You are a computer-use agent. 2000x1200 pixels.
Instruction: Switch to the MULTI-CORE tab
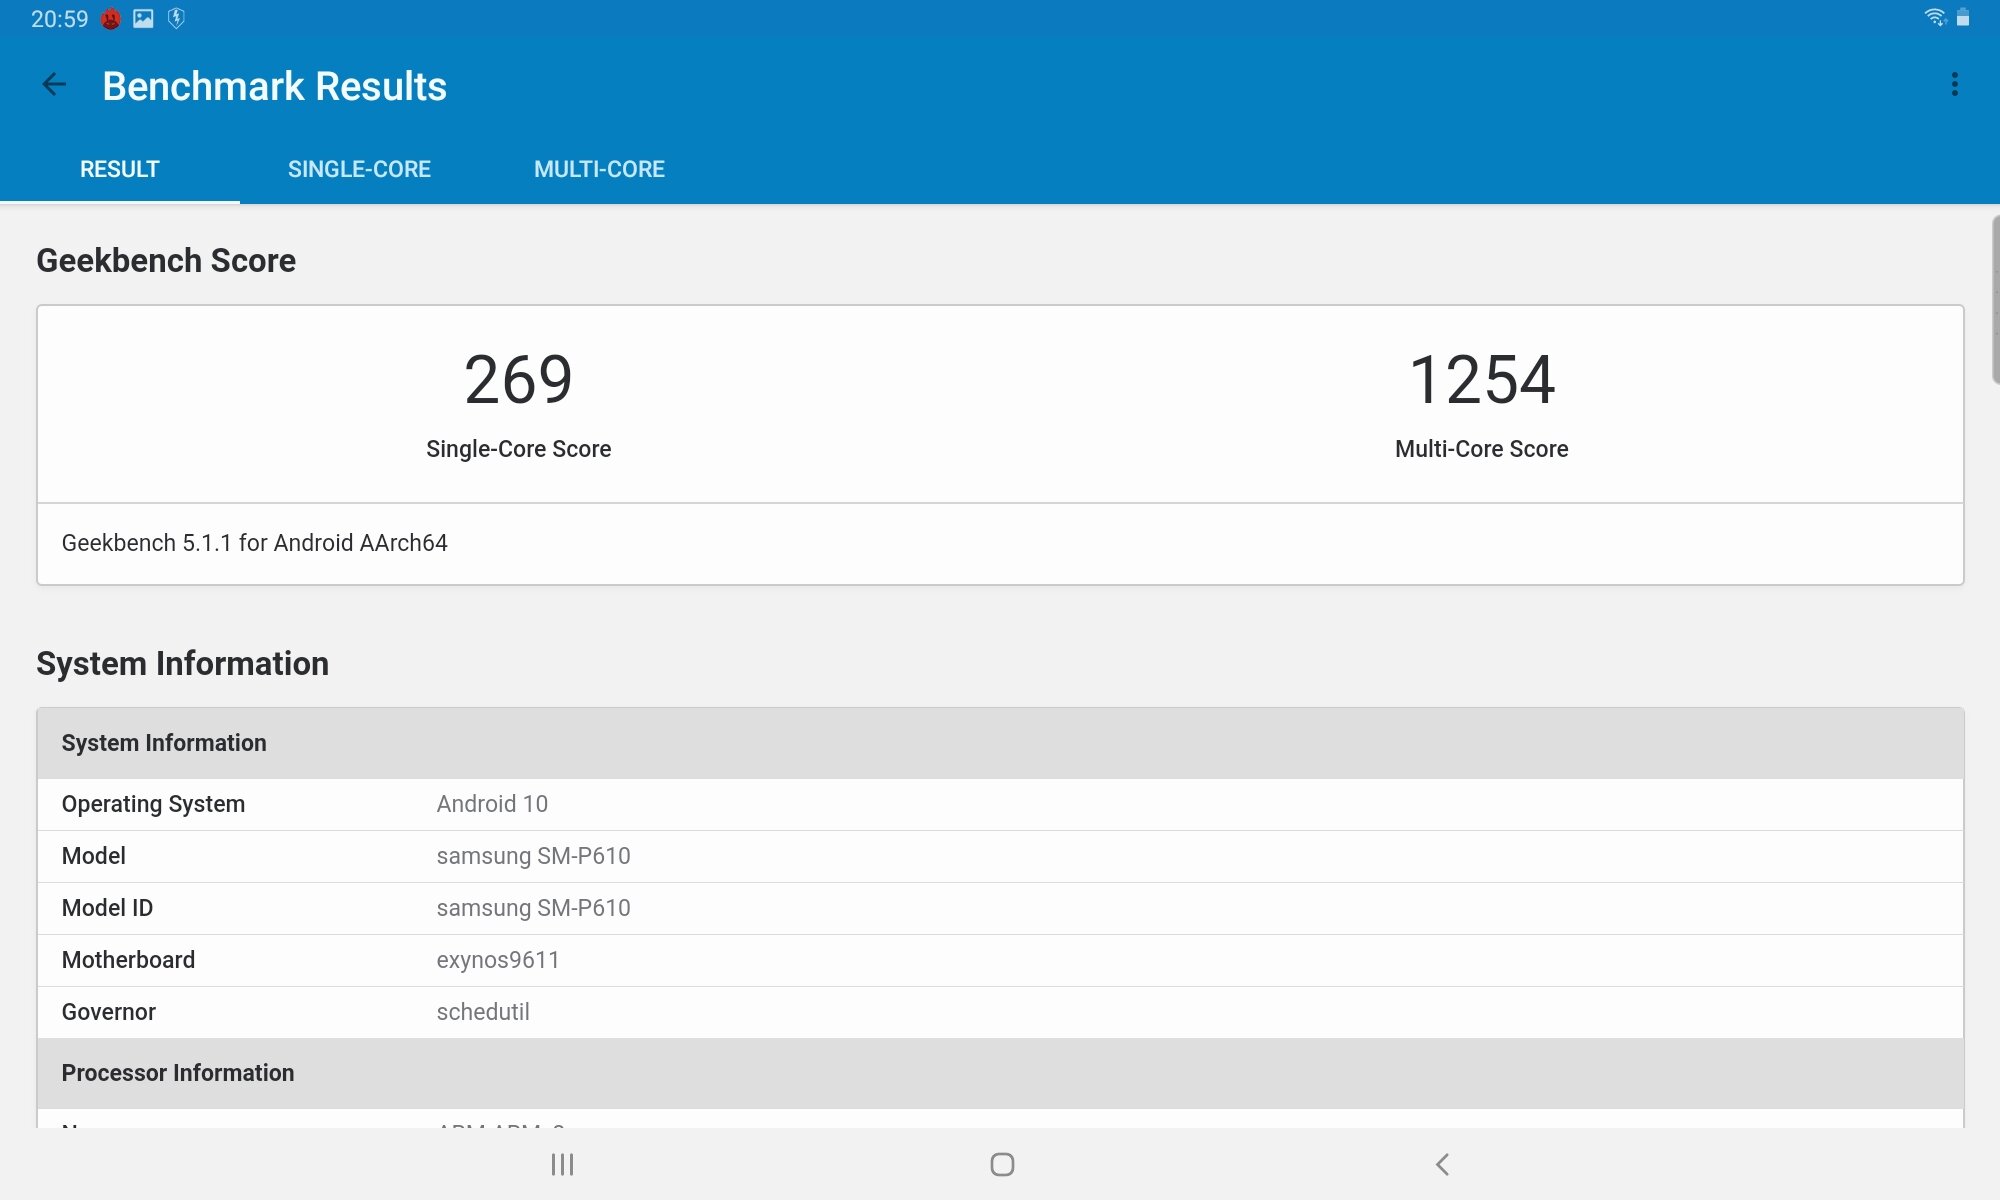(599, 169)
